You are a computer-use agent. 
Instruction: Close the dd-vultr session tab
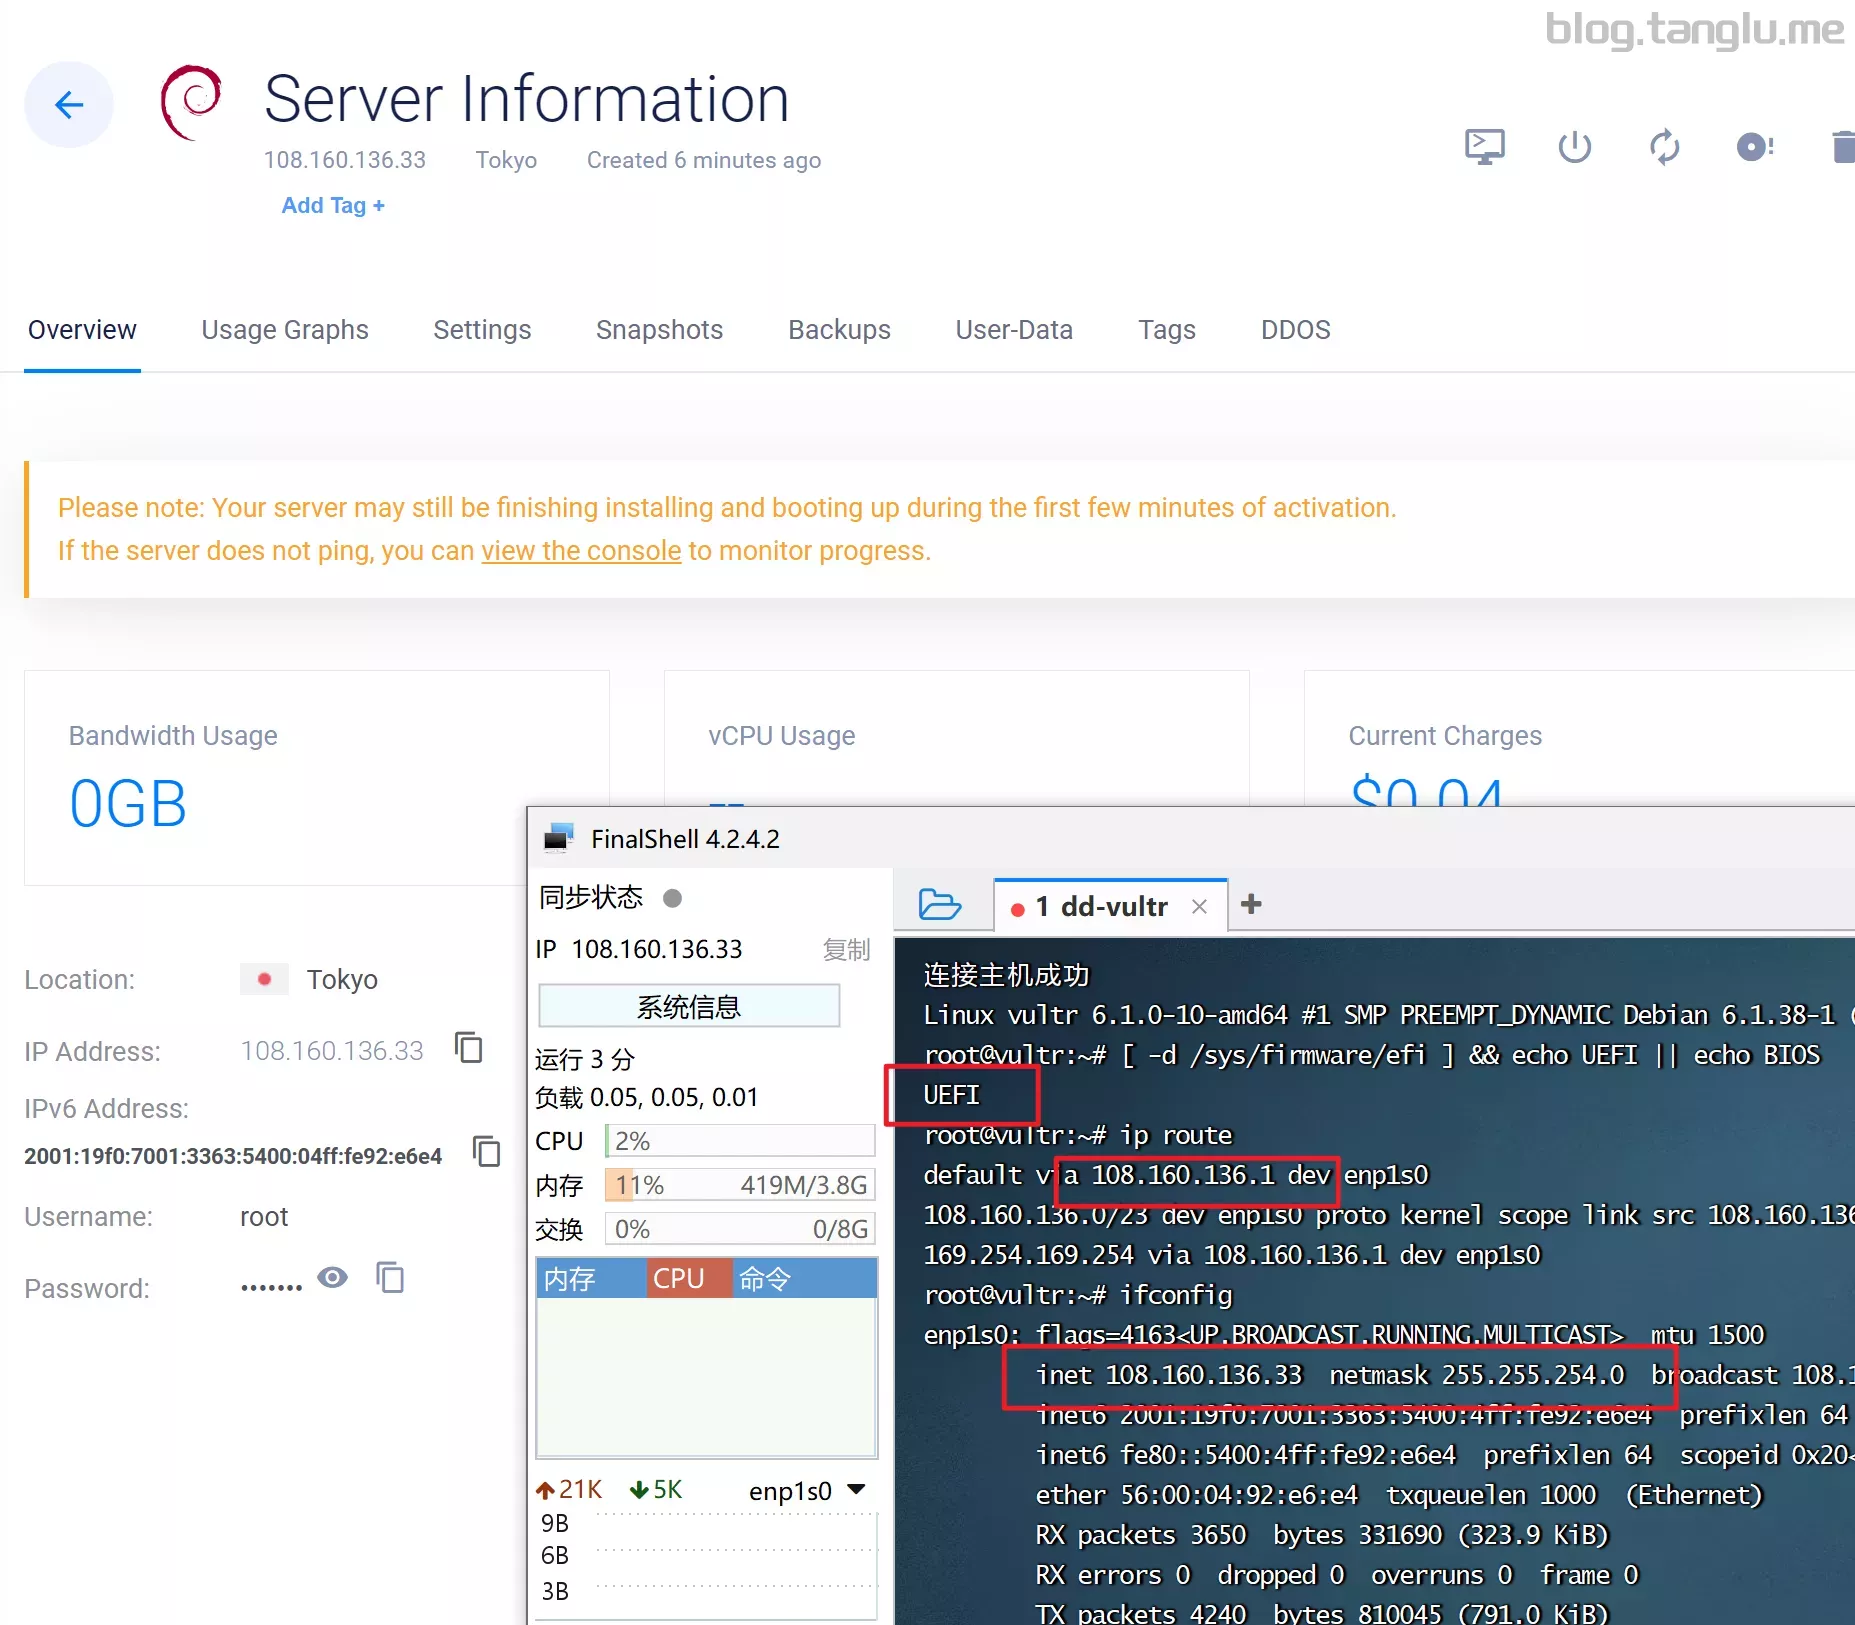point(1199,907)
